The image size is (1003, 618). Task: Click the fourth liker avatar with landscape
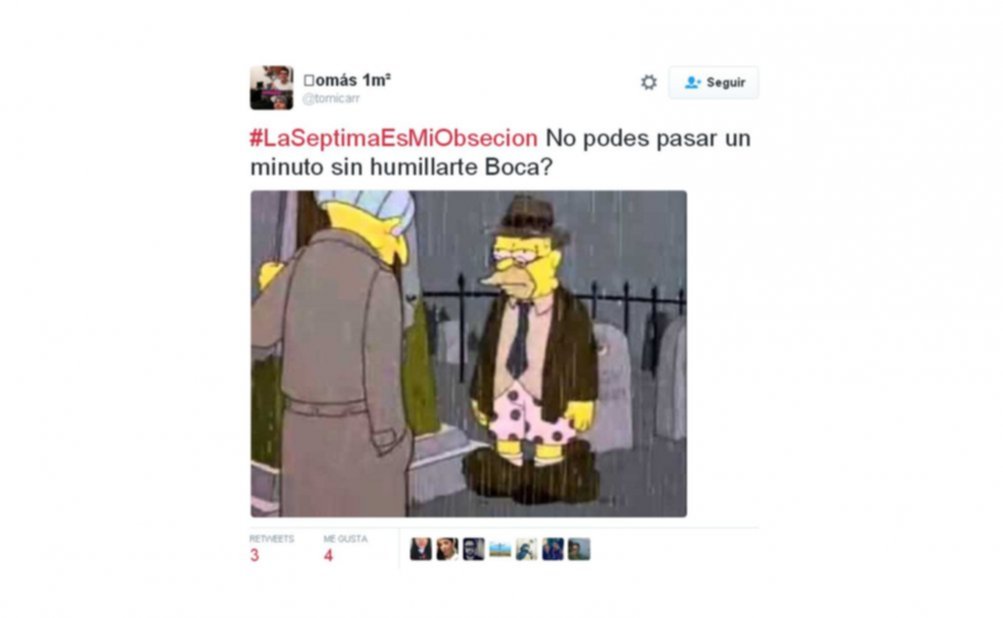click(x=500, y=549)
